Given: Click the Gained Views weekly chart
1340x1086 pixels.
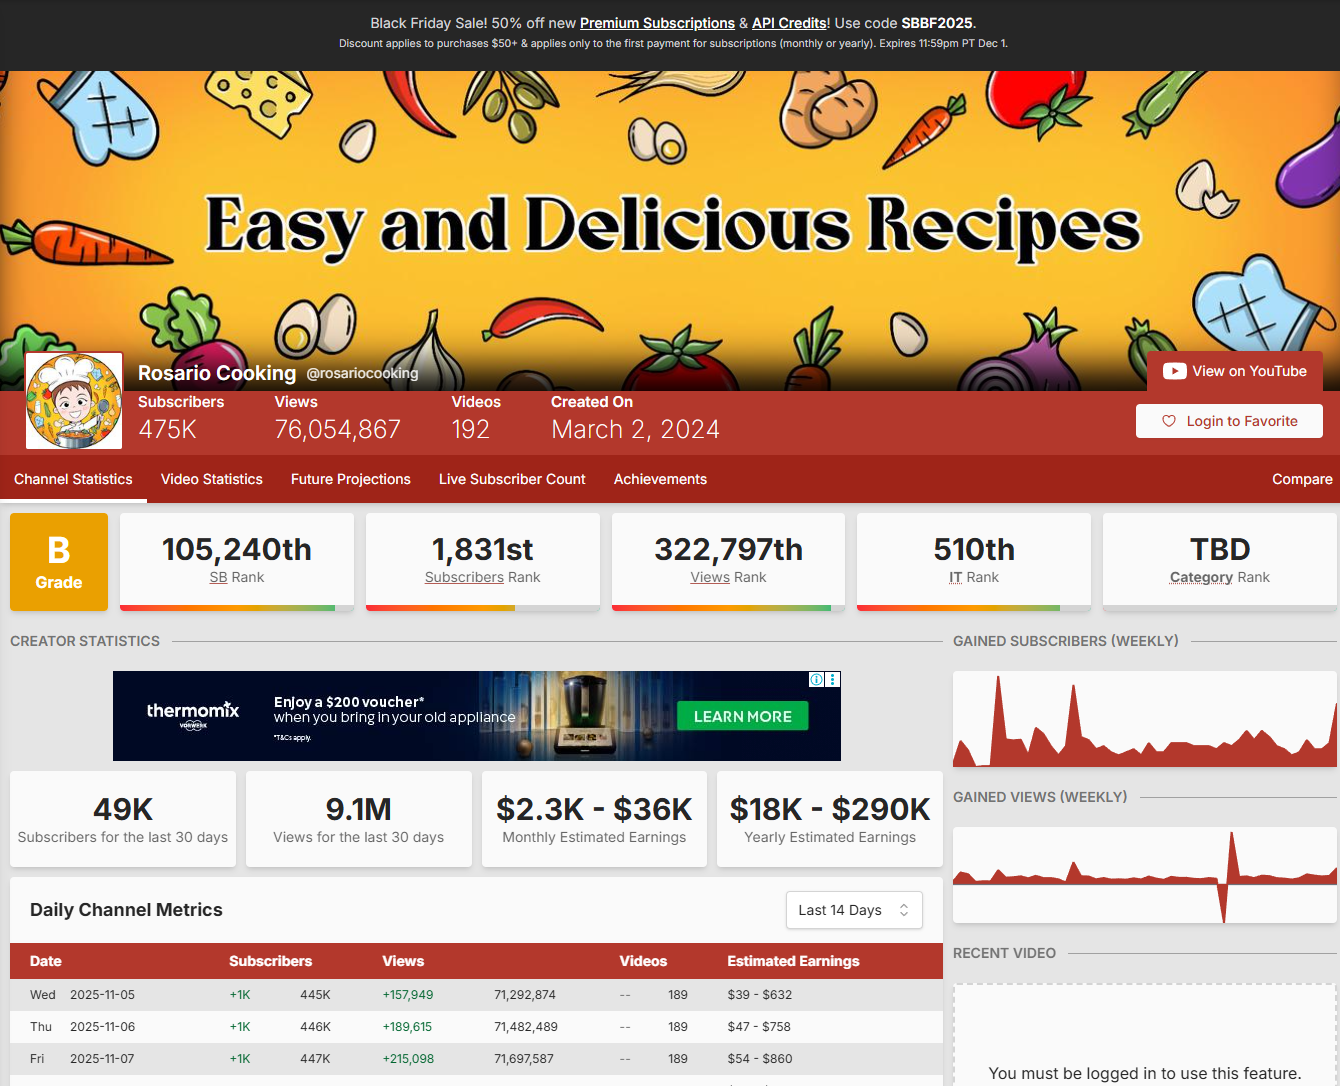Looking at the screenshot, I should [1144, 875].
